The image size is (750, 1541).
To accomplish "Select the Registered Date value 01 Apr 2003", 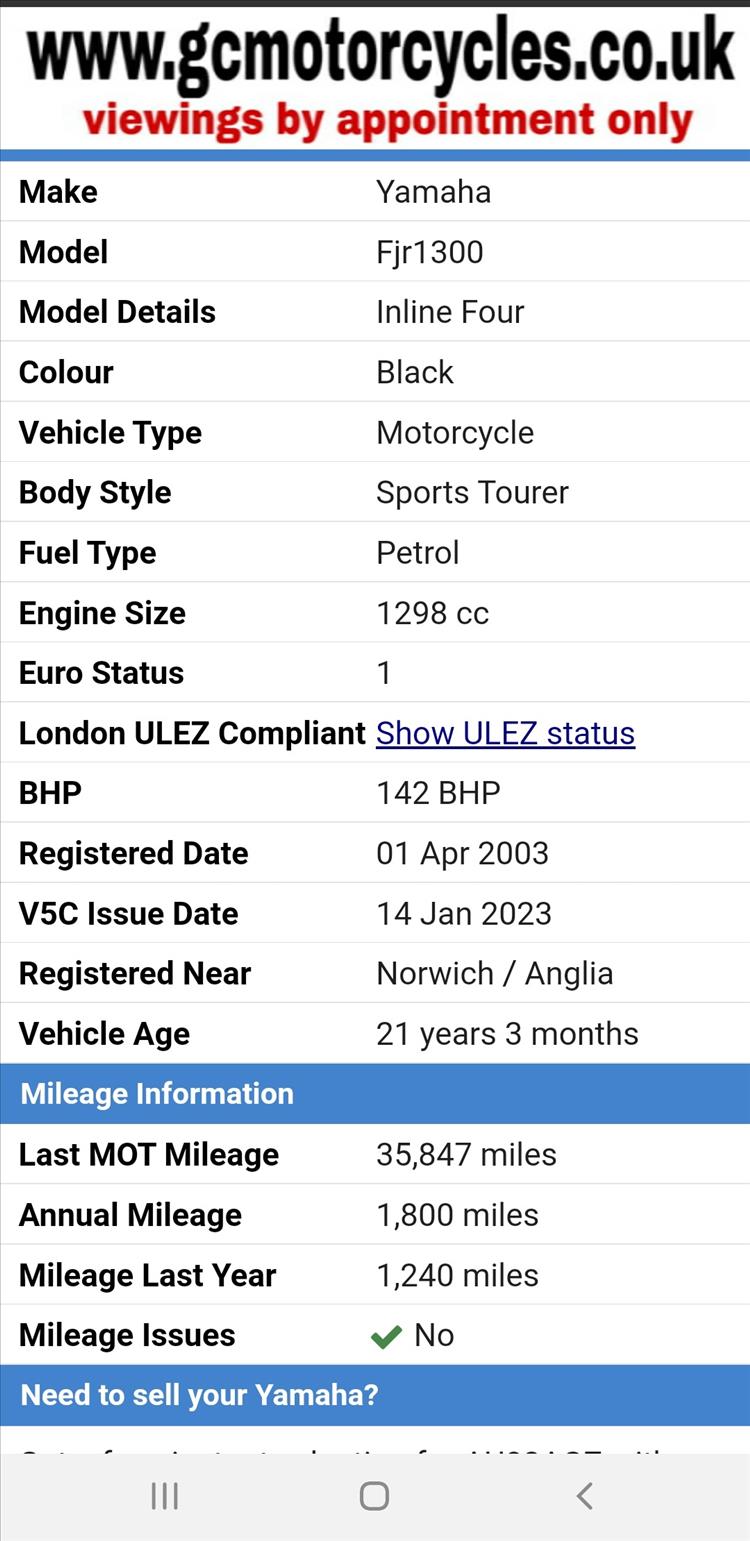I will click(462, 853).
